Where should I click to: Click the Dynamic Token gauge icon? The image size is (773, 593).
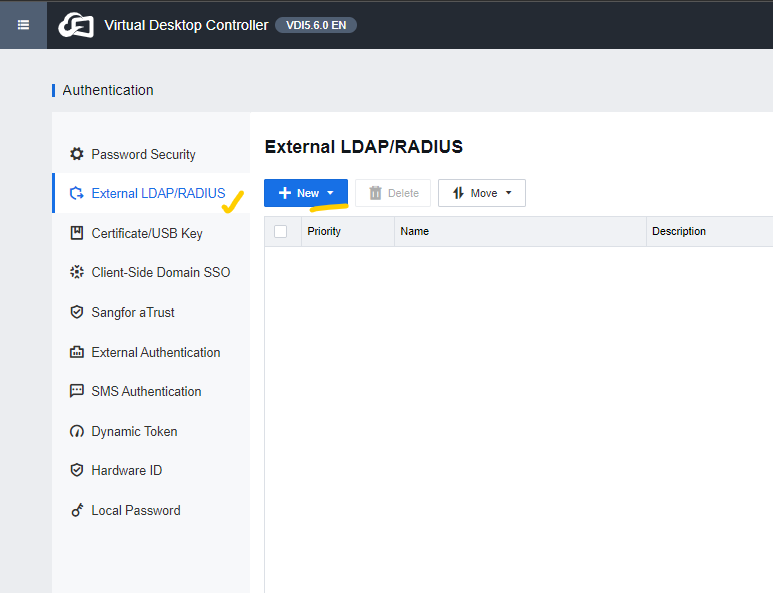coord(76,431)
